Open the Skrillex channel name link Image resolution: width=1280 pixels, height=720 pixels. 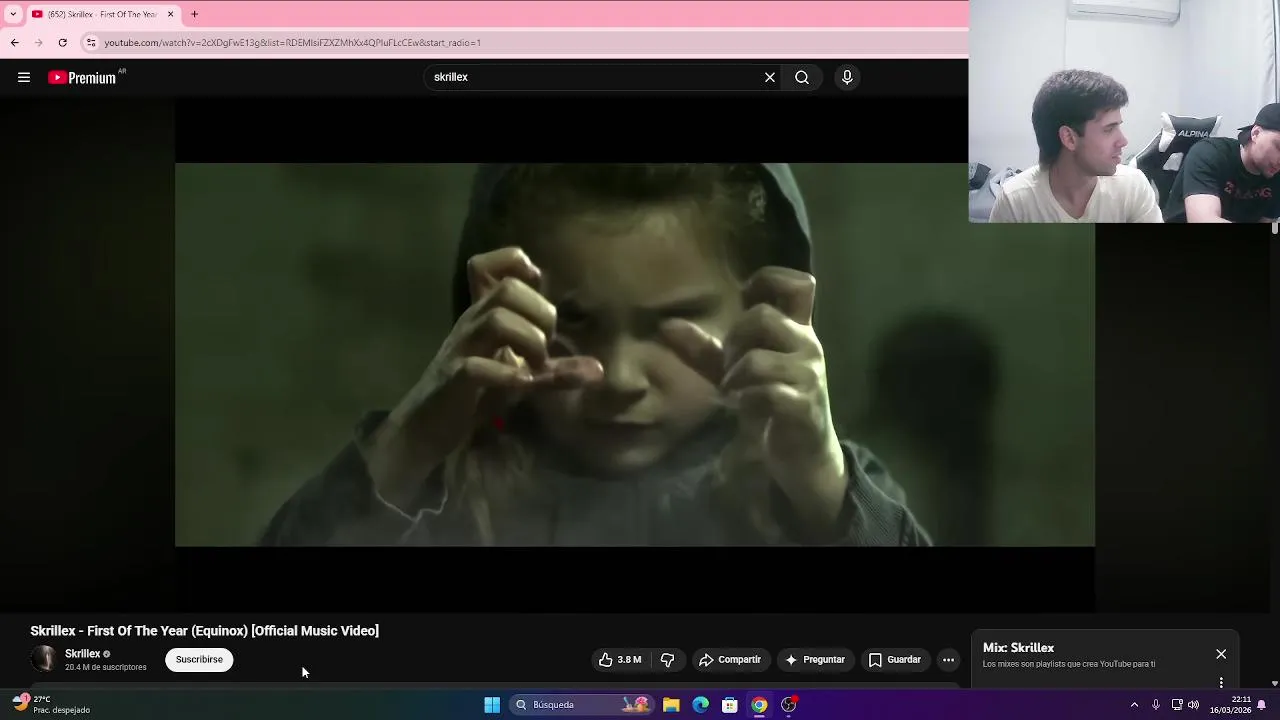pos(83,654)
